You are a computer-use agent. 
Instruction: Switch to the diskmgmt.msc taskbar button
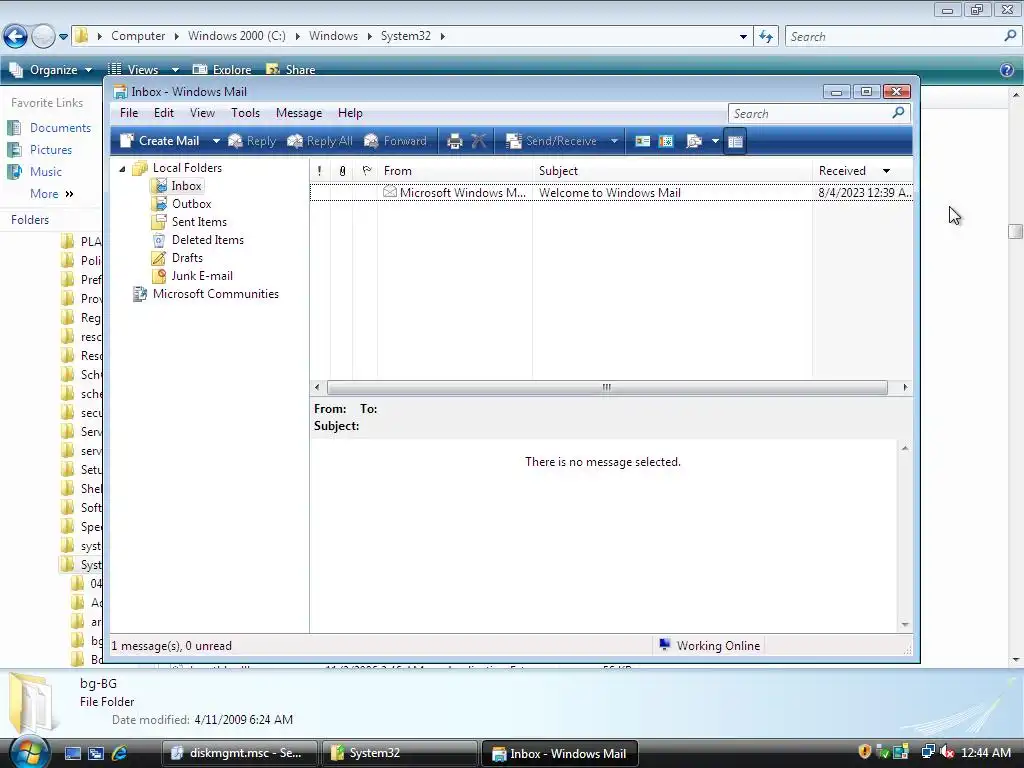point(240,753)
